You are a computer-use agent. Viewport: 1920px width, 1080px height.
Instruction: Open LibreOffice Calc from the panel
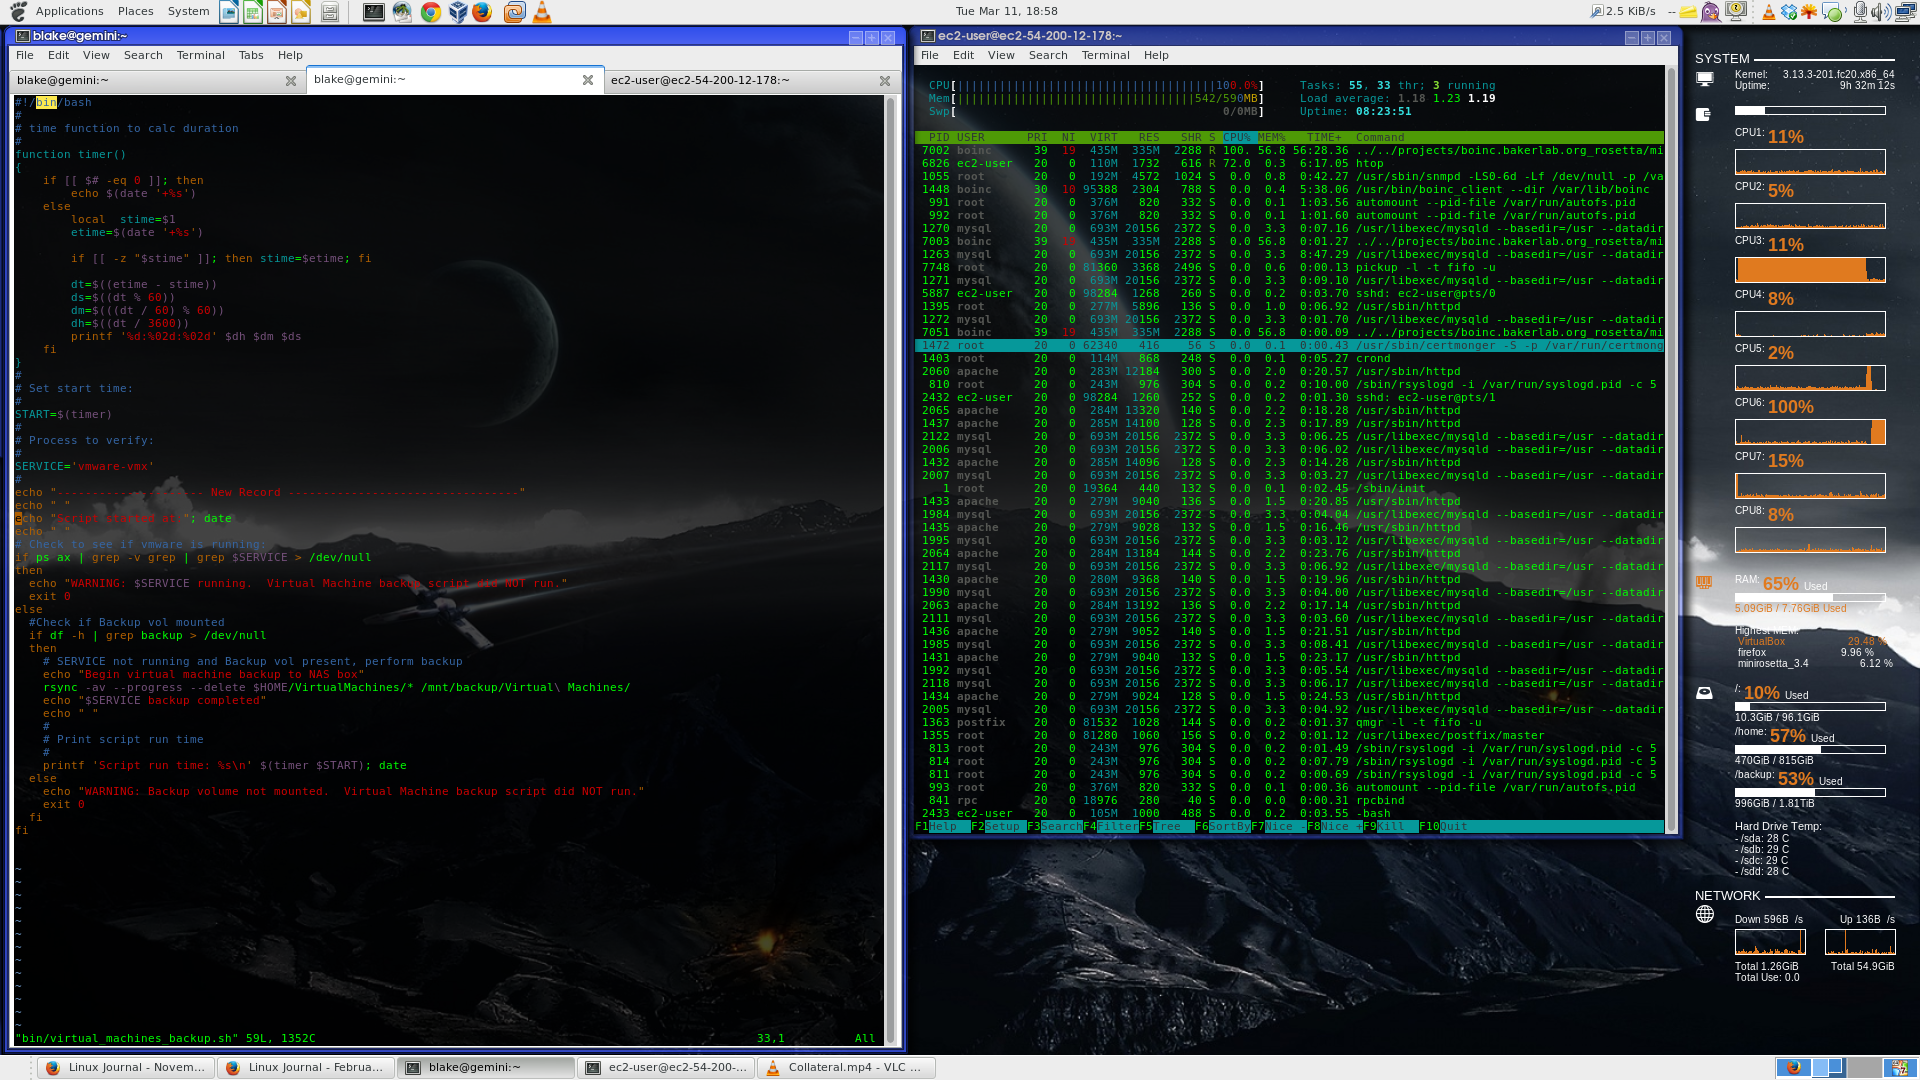pos(252,11)
